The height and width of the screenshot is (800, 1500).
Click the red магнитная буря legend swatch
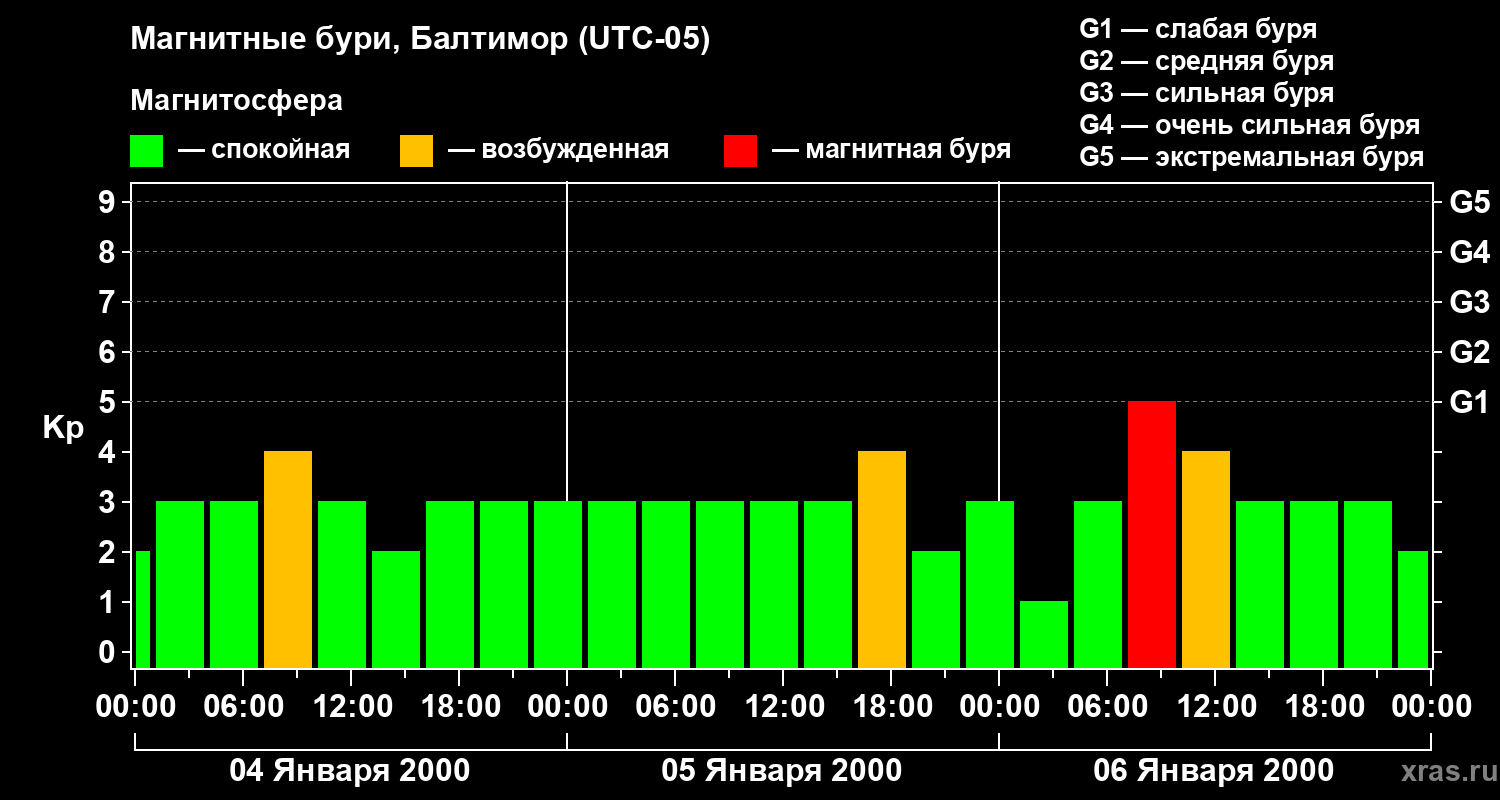741,151
